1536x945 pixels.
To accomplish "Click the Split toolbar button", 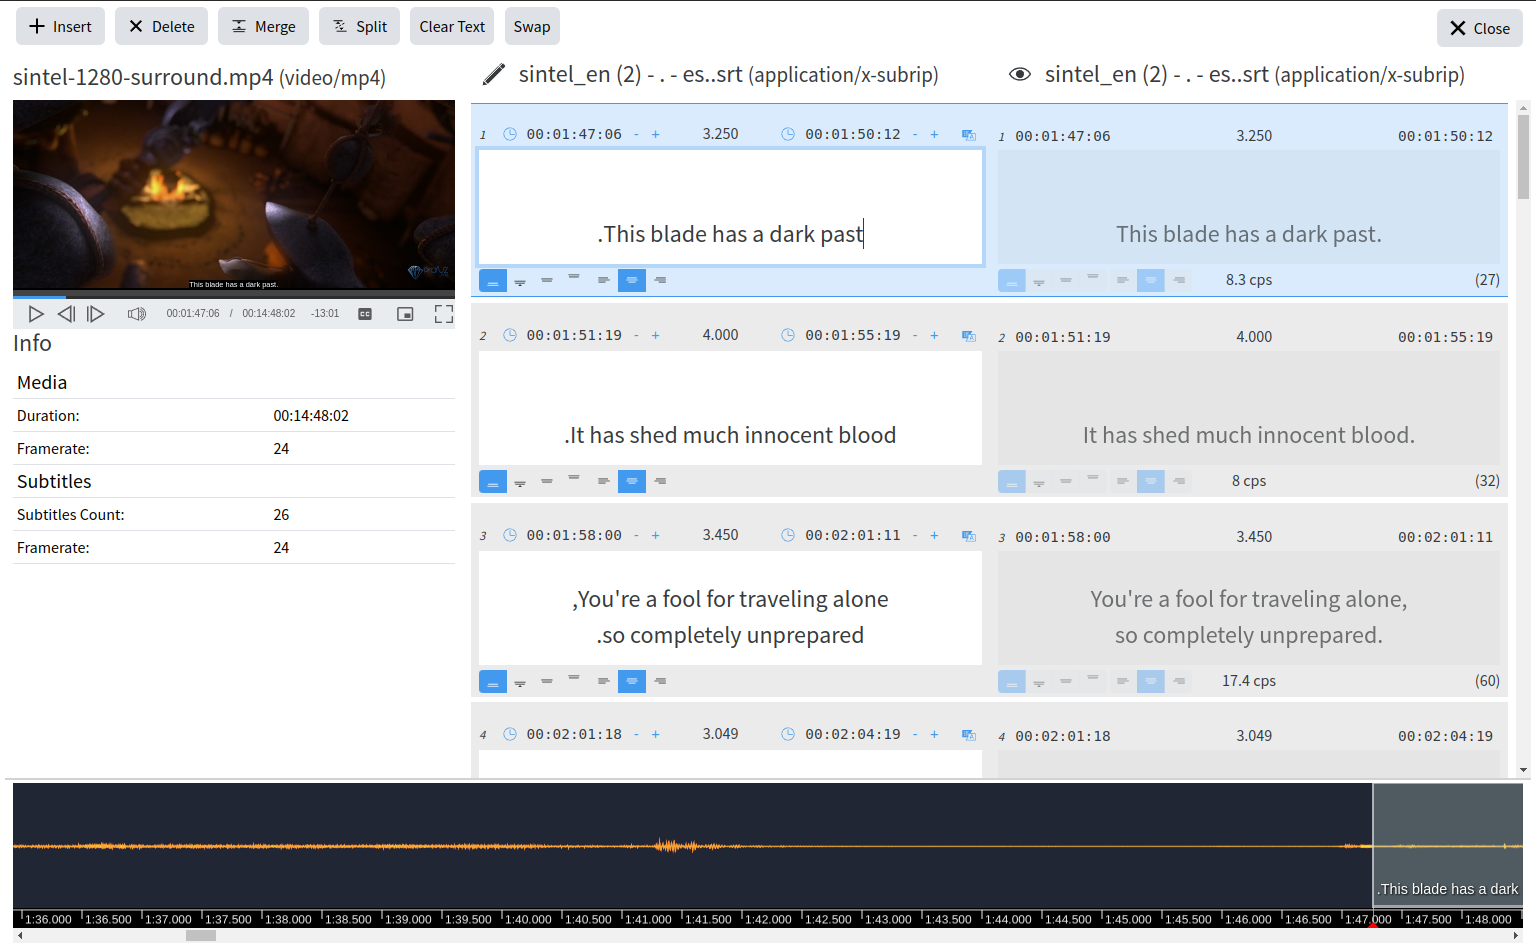I will [359, 27].
